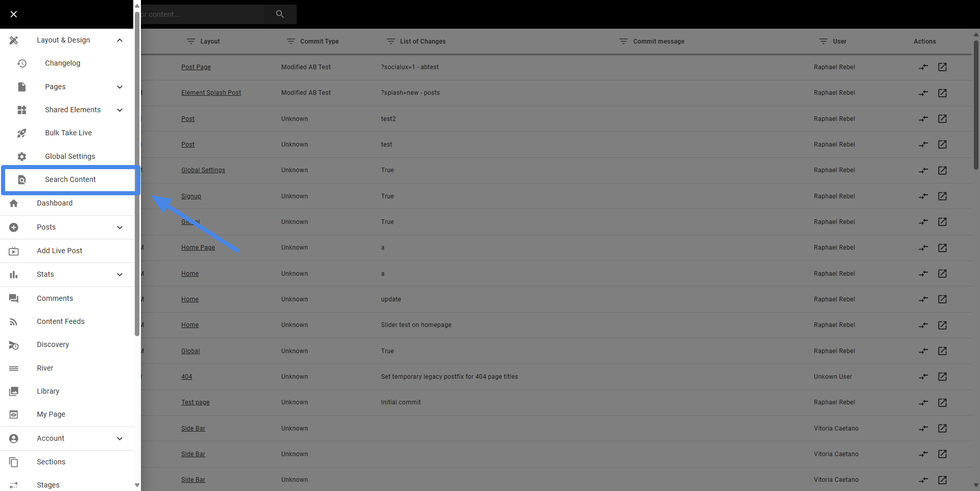
Task: Click the search magnifier icon
Action: (280, 14)
